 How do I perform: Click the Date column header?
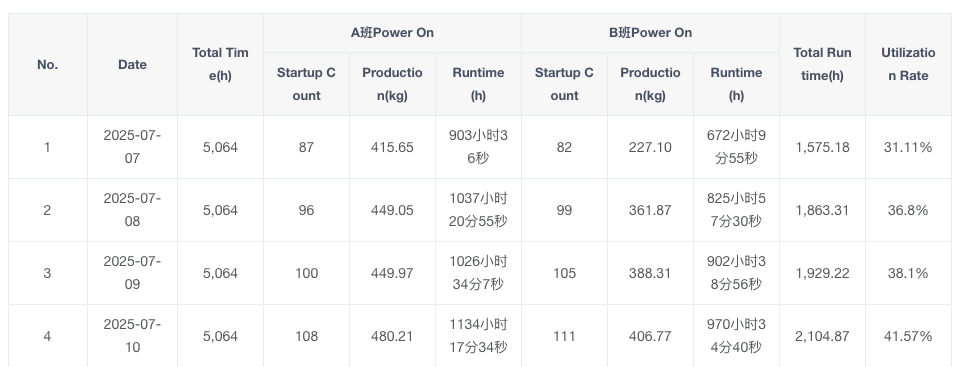coord(132,65)
